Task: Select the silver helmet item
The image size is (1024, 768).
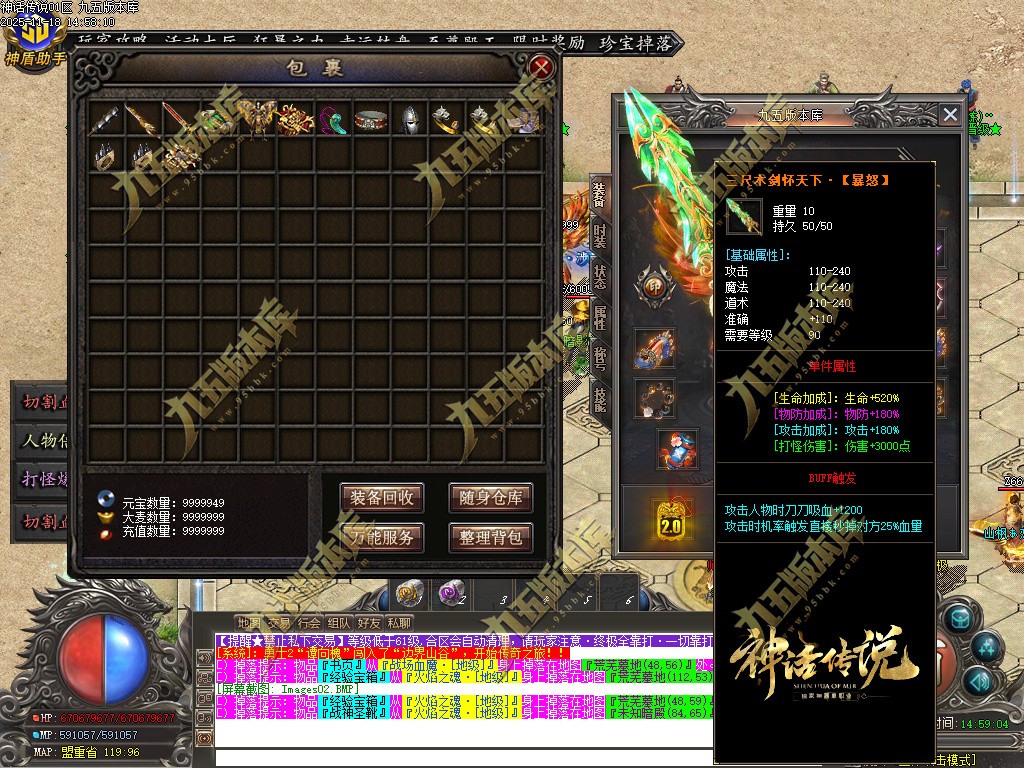Action: (409, 120)
